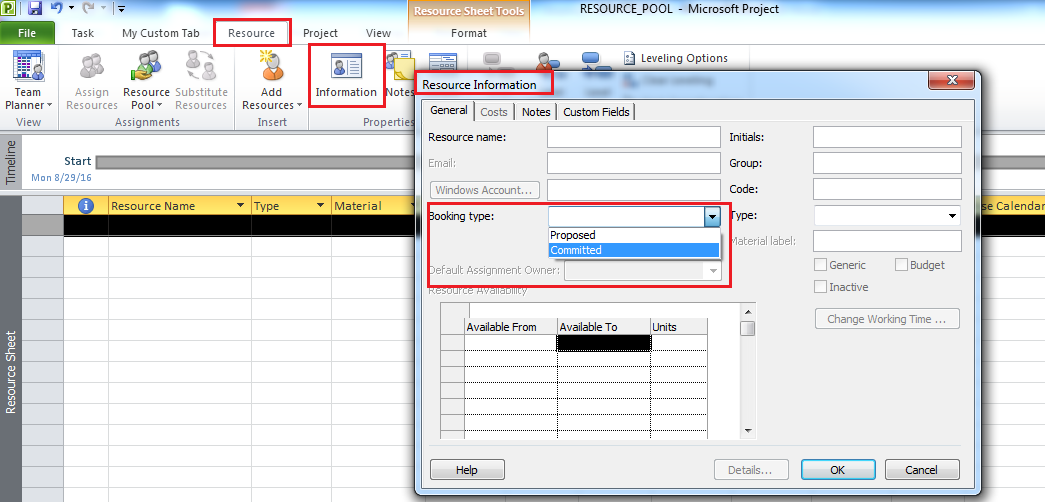
Task: Choose Committed from Booking type list
Action: (x=634, y=250)
